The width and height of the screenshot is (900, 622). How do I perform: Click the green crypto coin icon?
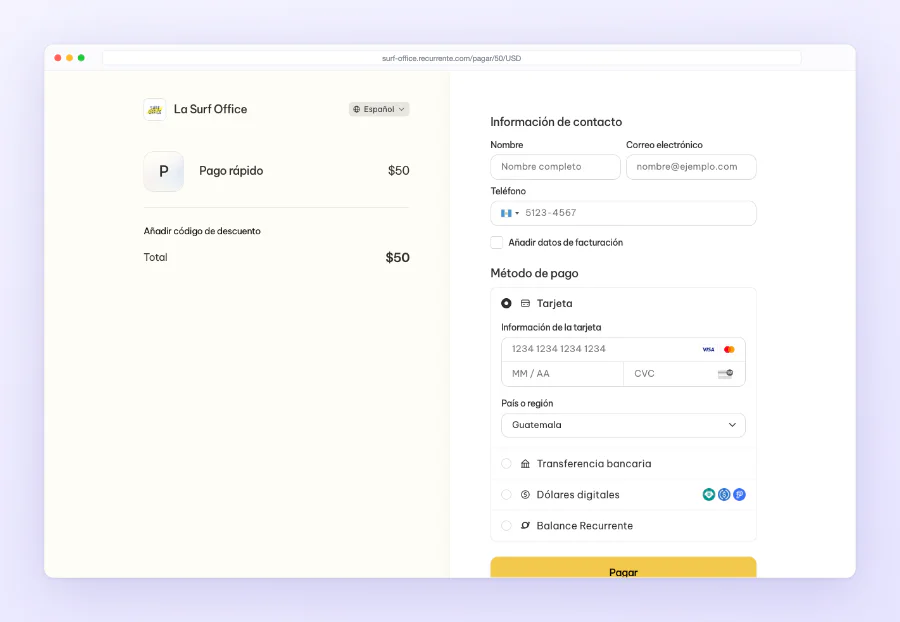click(x=709, y=495)
